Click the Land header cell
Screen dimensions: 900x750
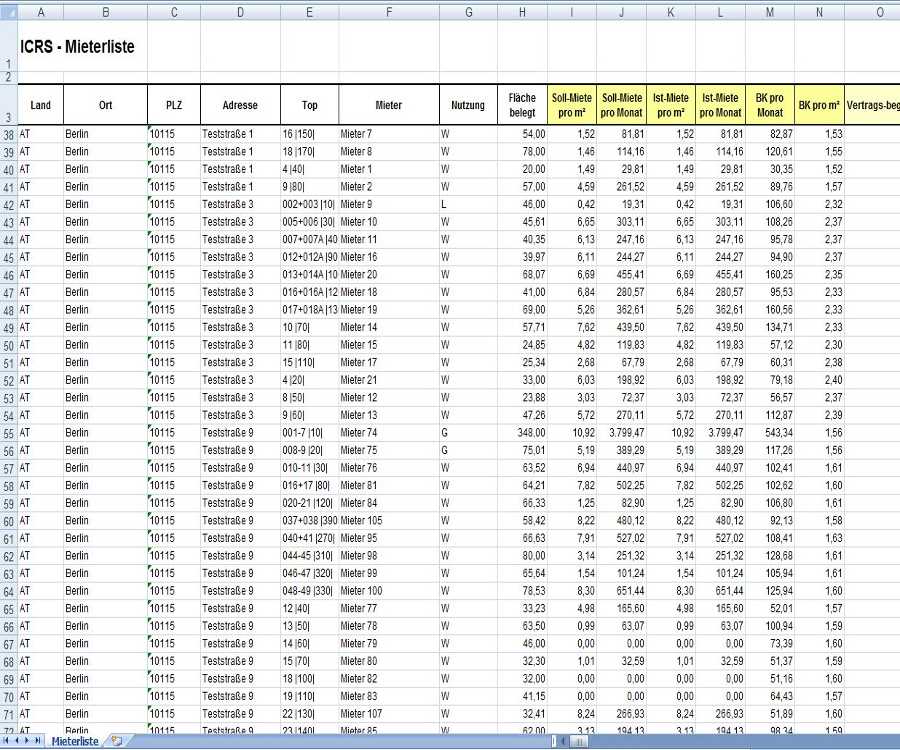coord(40,105)
